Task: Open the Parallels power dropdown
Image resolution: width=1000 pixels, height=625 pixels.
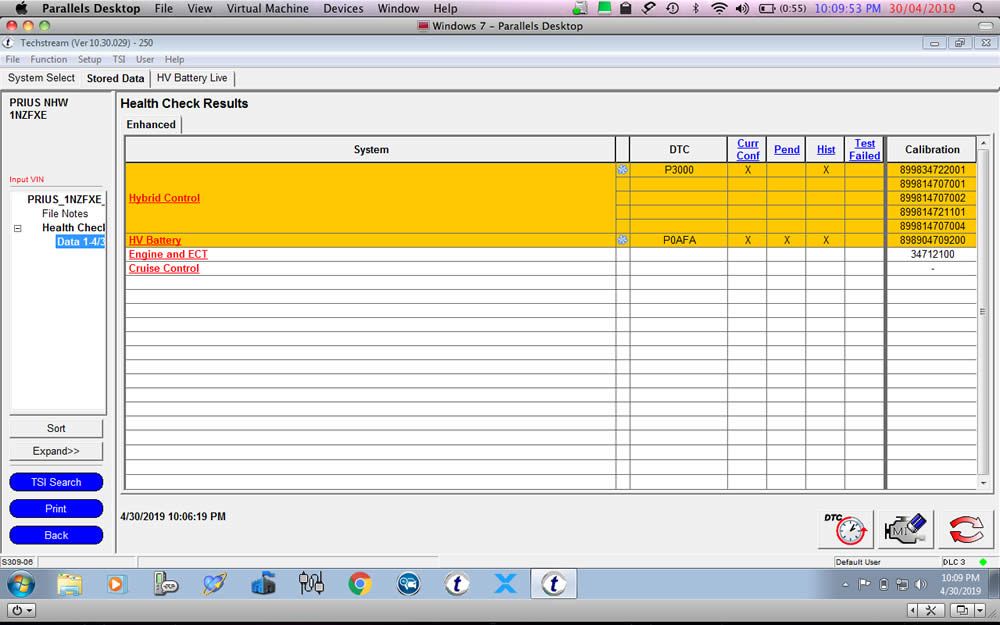Action: 22,610
